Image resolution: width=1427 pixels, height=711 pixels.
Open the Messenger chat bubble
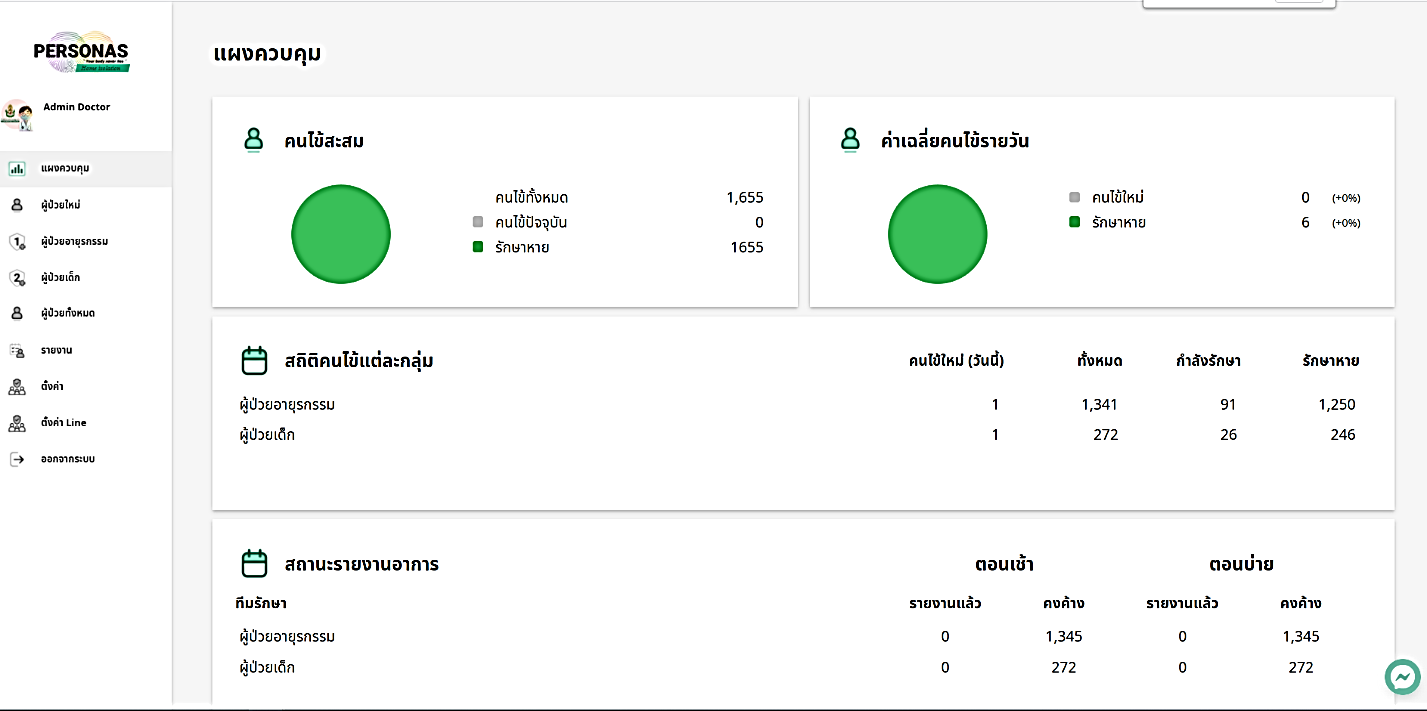coord(1402,677)
